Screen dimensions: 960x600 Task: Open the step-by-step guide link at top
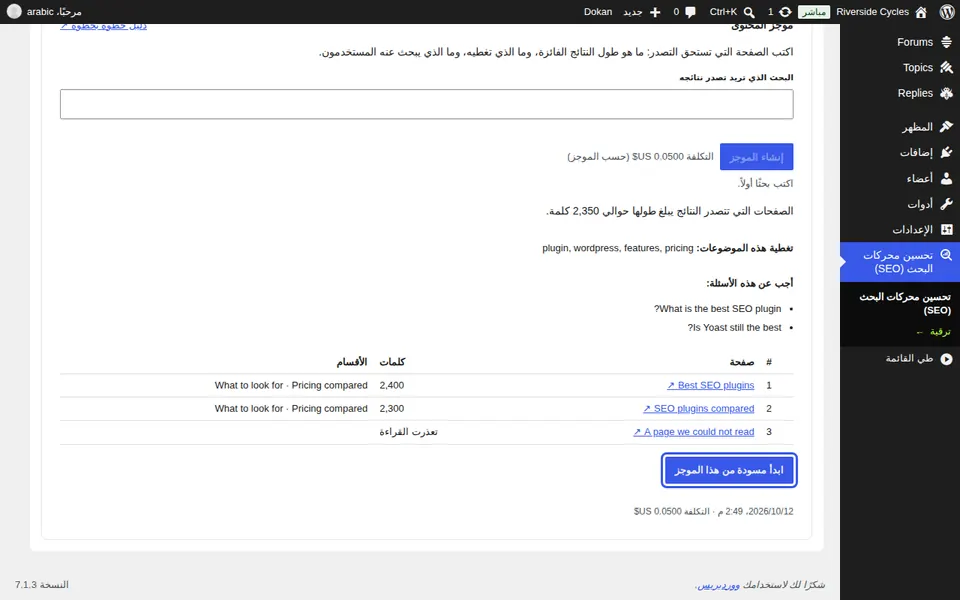coord(103,26)
